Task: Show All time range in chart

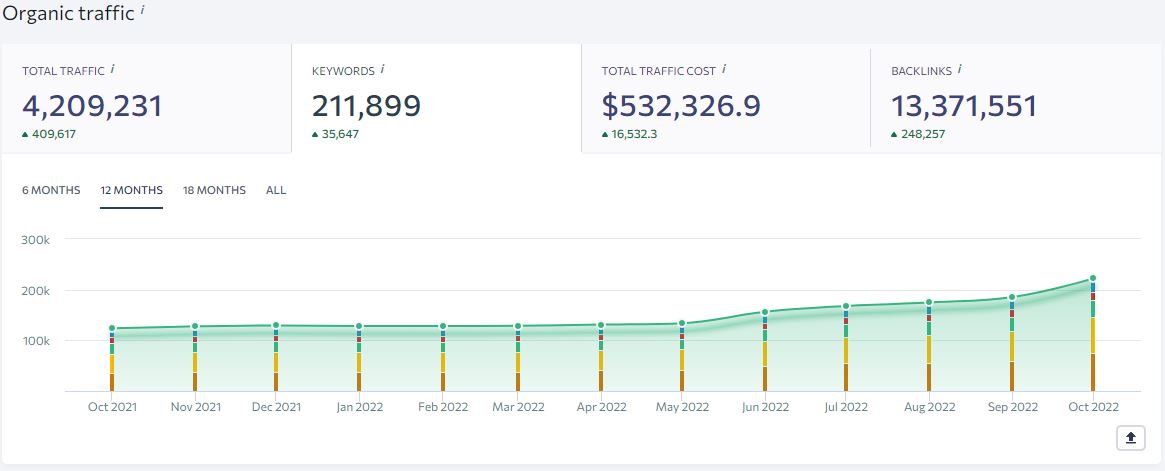Action: click(276, 190)
